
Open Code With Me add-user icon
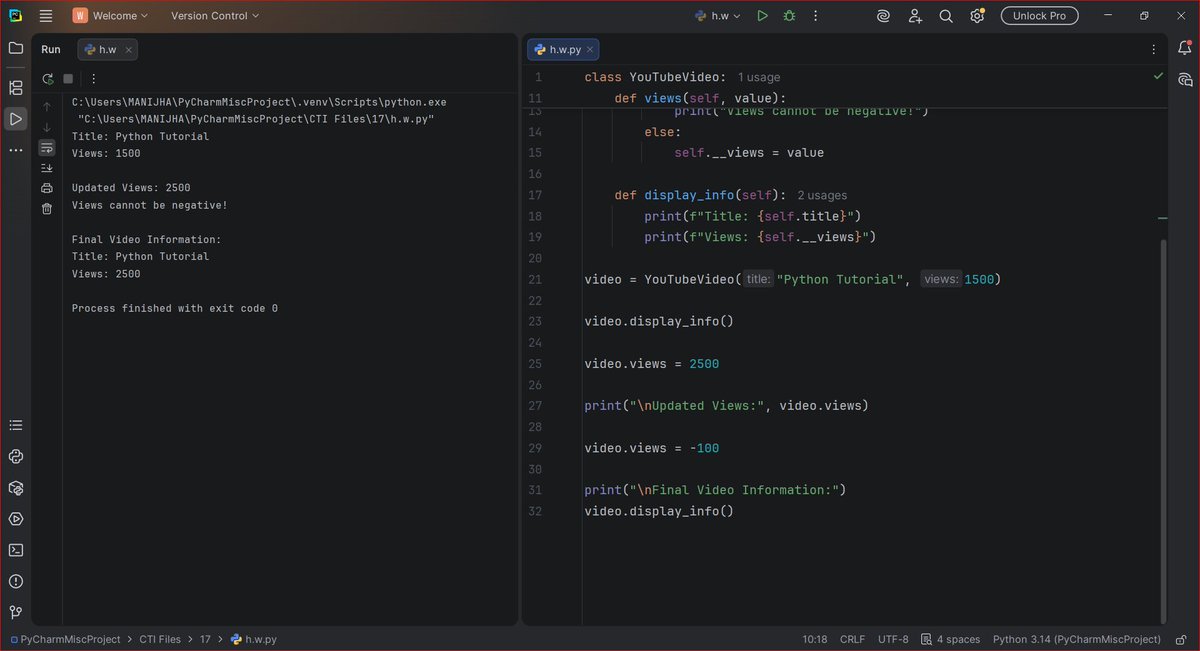click(915, 16)
